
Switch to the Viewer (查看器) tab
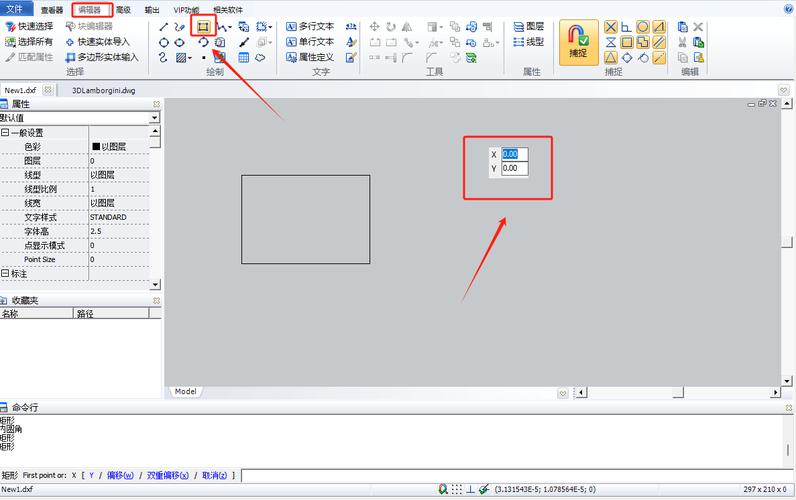tap(52, 10)
